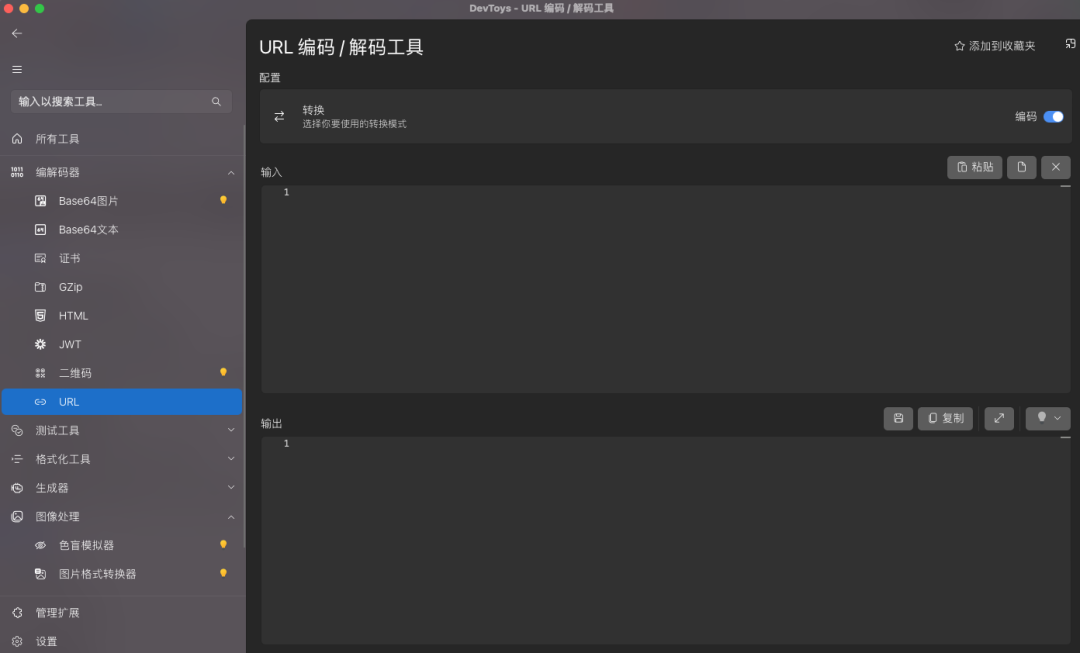
Task: Open the GZip tool
Action: 122,287
